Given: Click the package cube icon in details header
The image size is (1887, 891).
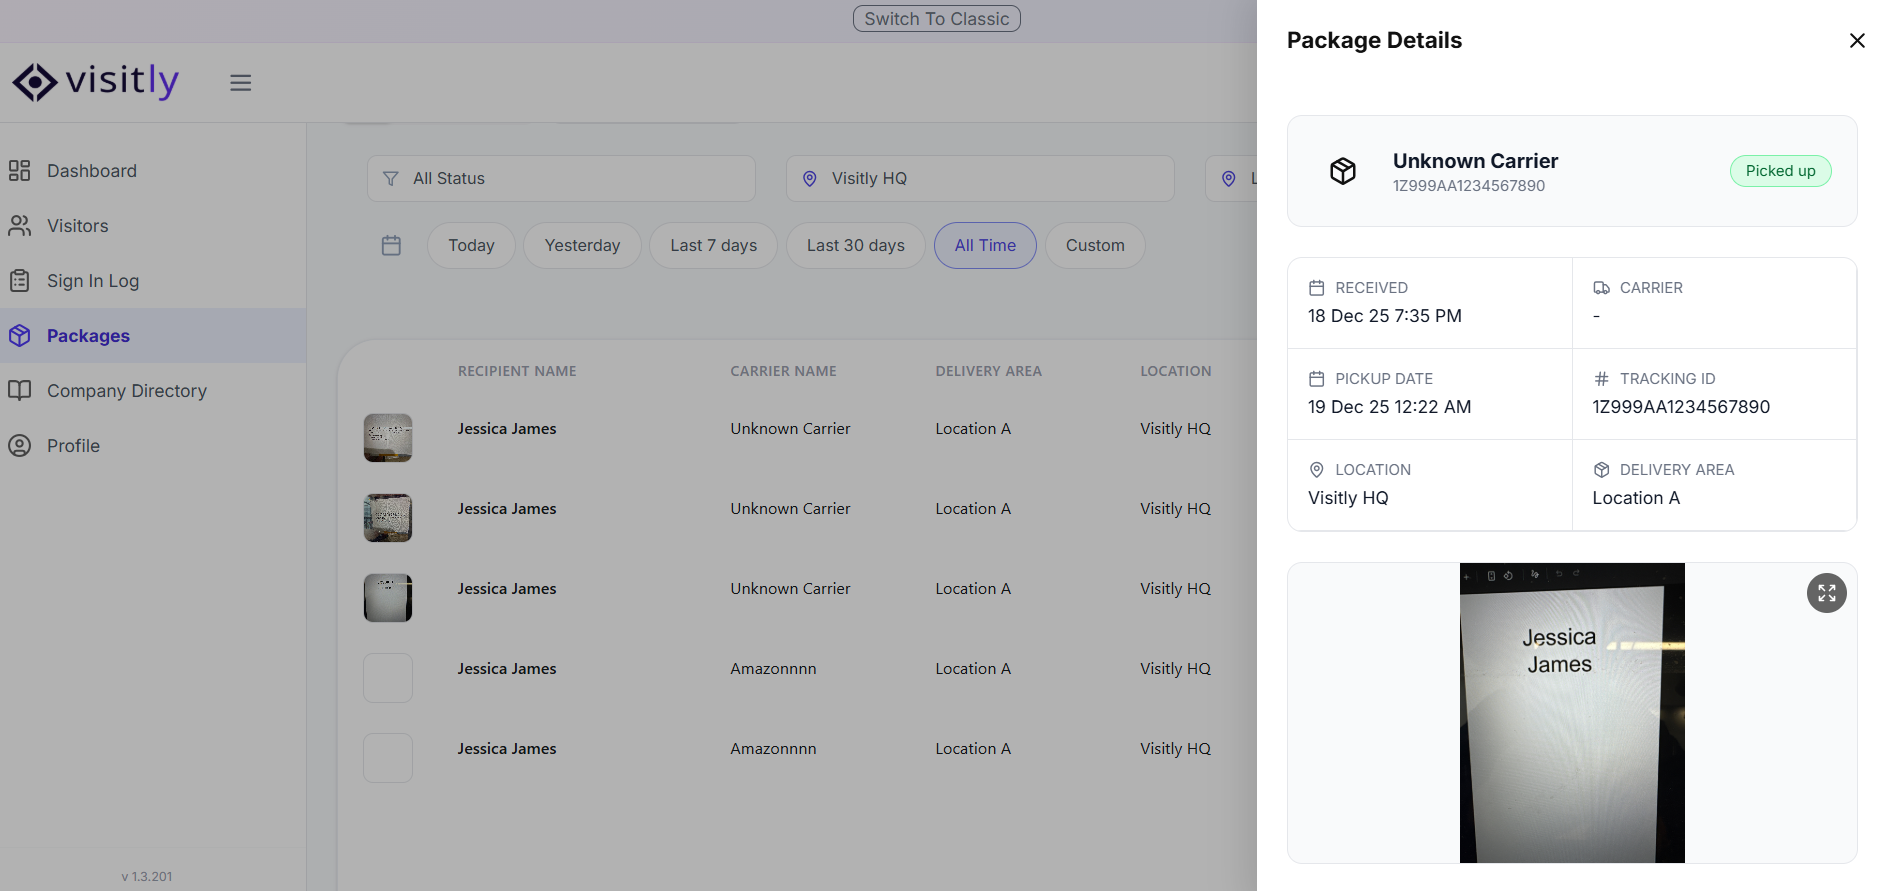Looking at the screenshot, I should pyautogui.click(x=1343, y=171).
